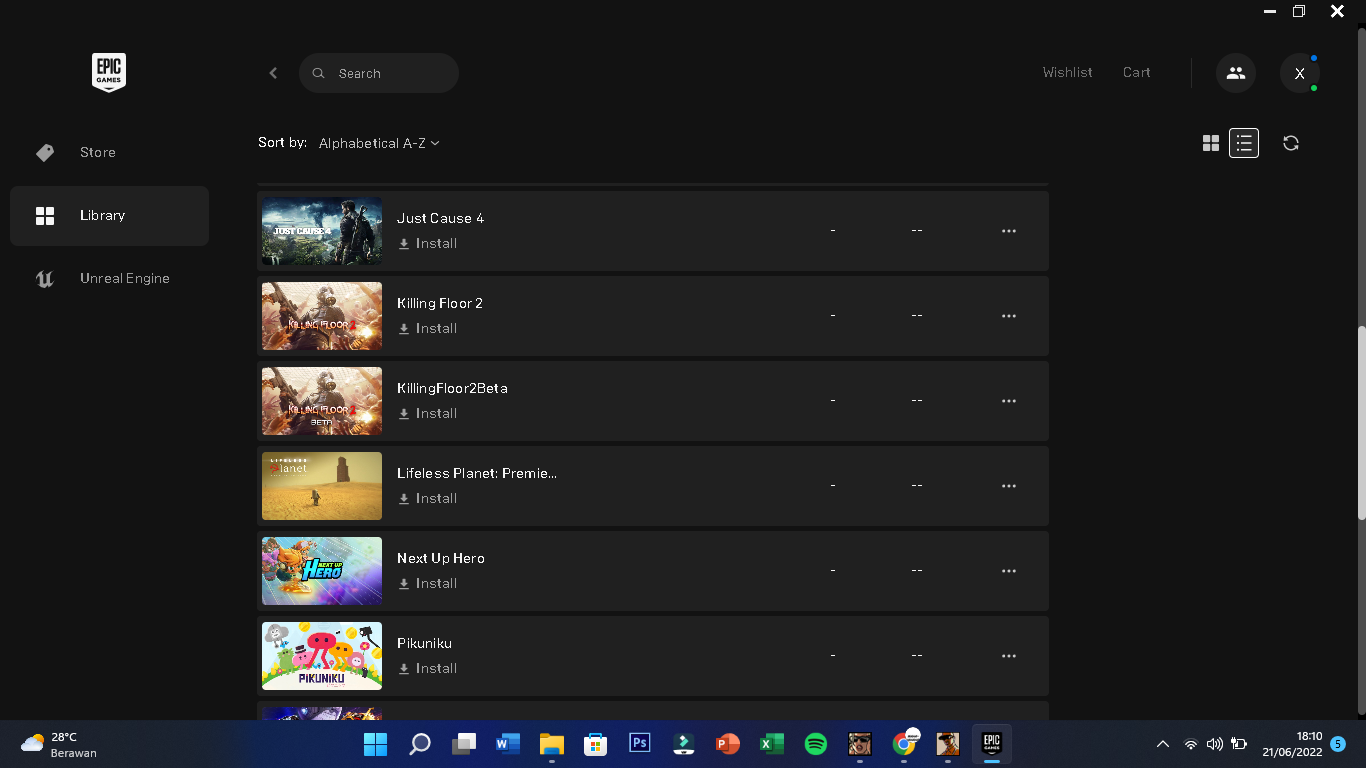Viewport: 1366px width, 768px height.
Task: Open Microsoft Store from taskbar
Action: click(596, 744)
